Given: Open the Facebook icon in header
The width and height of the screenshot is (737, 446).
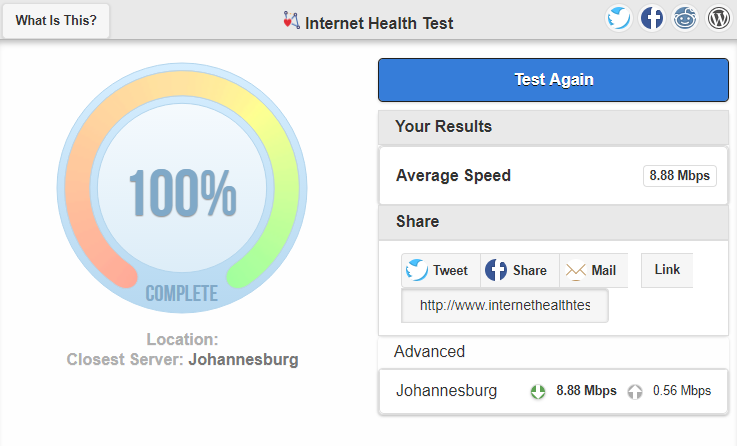Looking at the screenshot, I should pos(651,19).
